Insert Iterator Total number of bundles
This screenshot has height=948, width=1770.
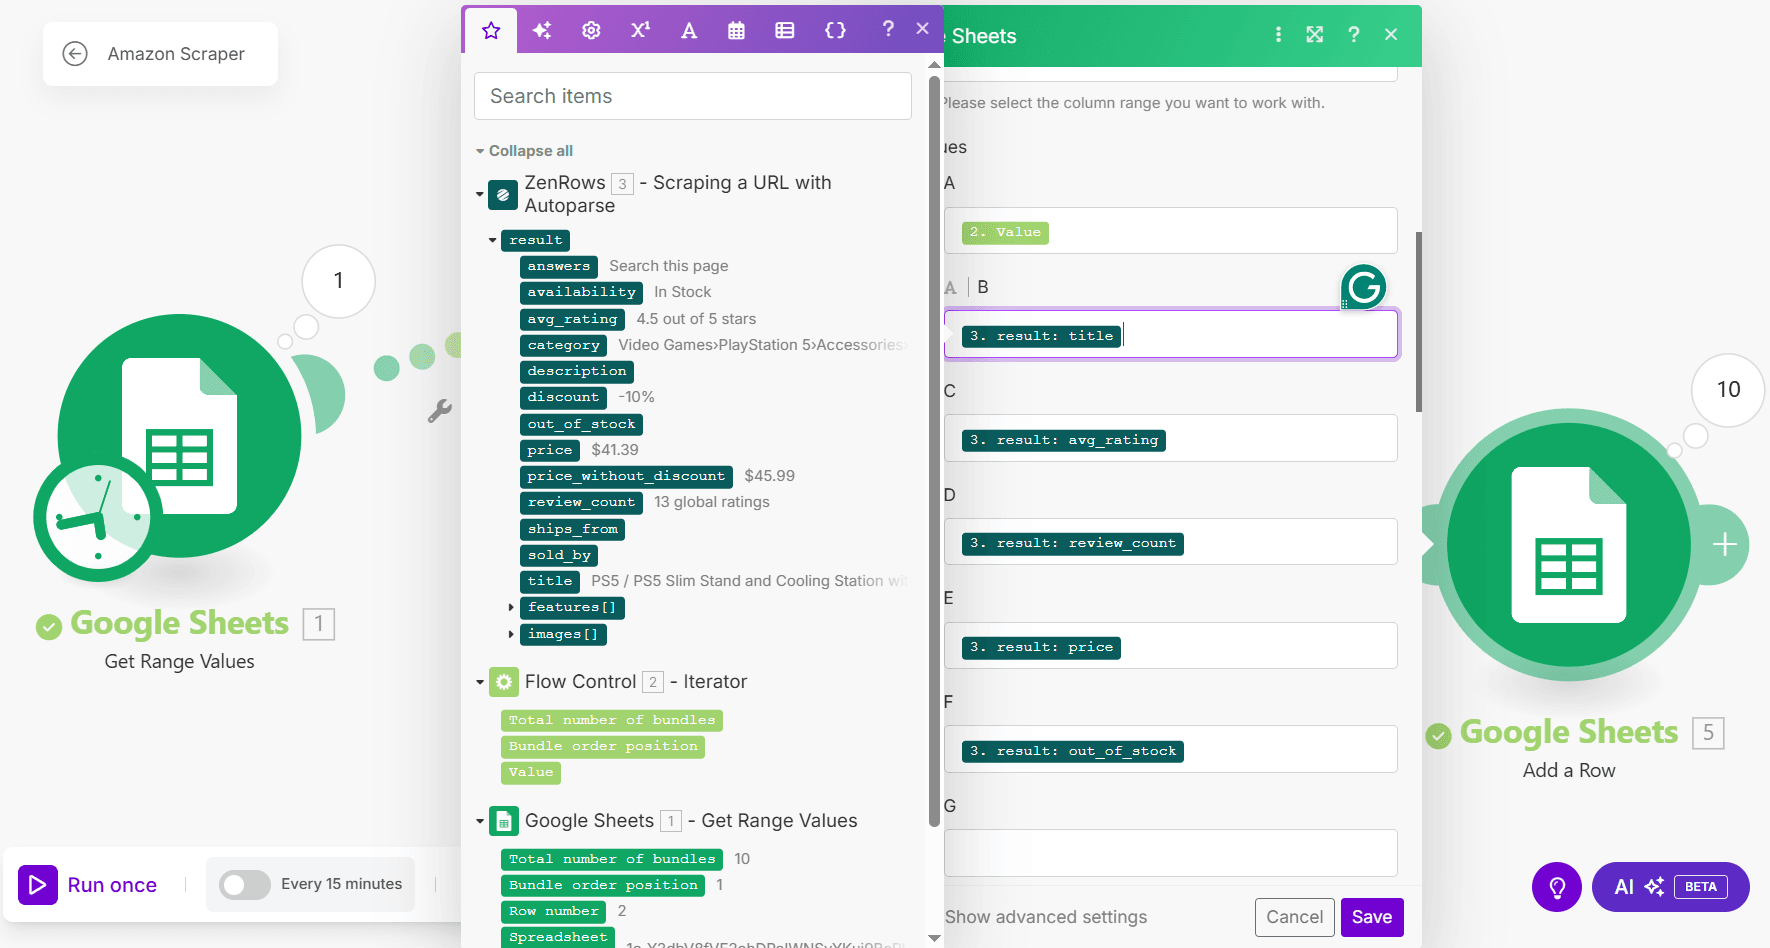612,720
